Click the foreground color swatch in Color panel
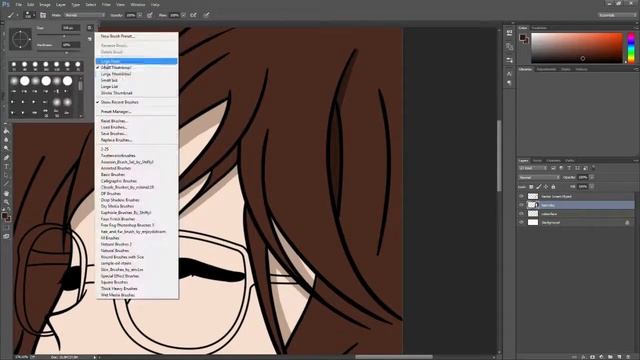Viewport: 640px width, 360px height. pyautogui.click(x=522, y=37)
